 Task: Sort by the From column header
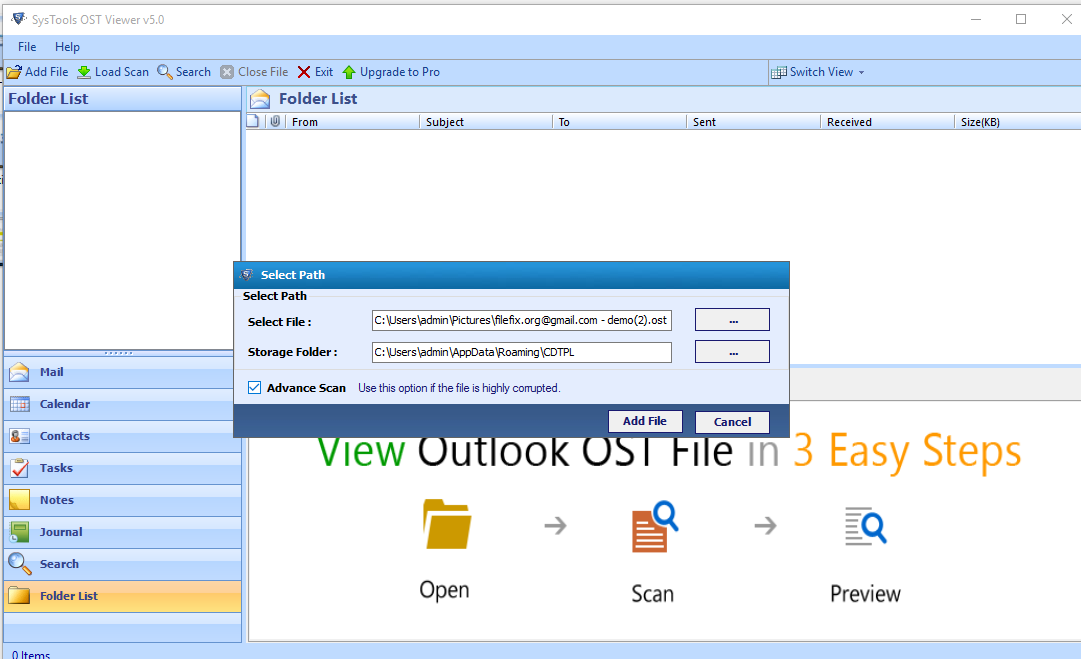(x=353, y=122)
